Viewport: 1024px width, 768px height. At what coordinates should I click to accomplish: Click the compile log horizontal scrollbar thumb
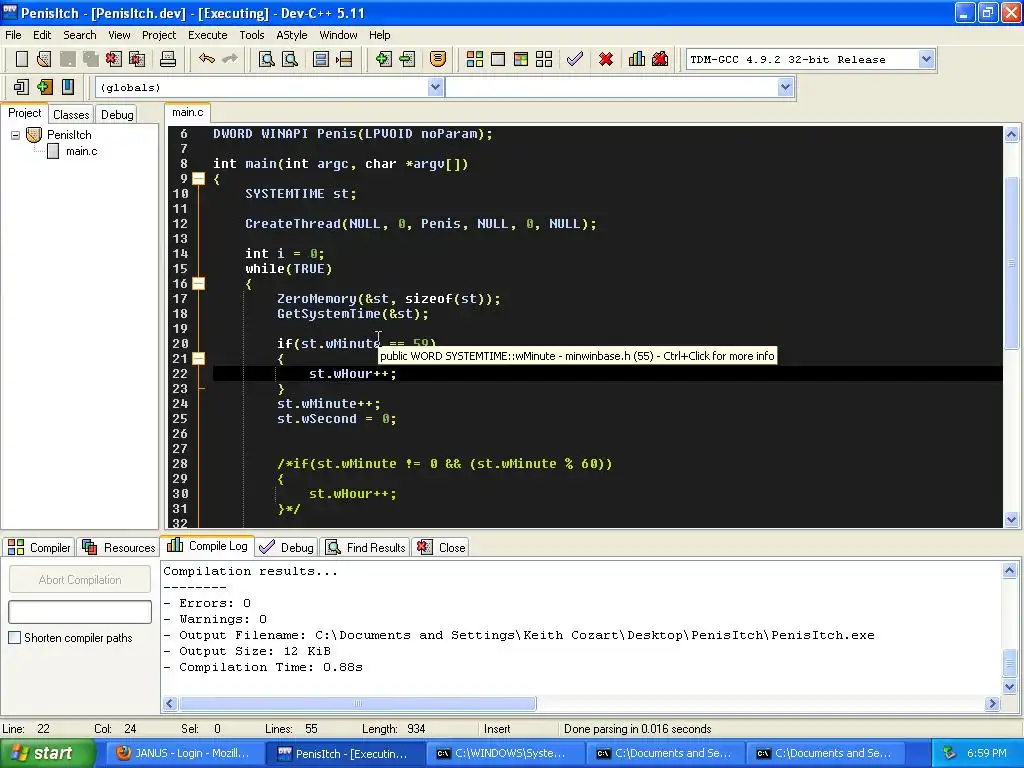358,703
